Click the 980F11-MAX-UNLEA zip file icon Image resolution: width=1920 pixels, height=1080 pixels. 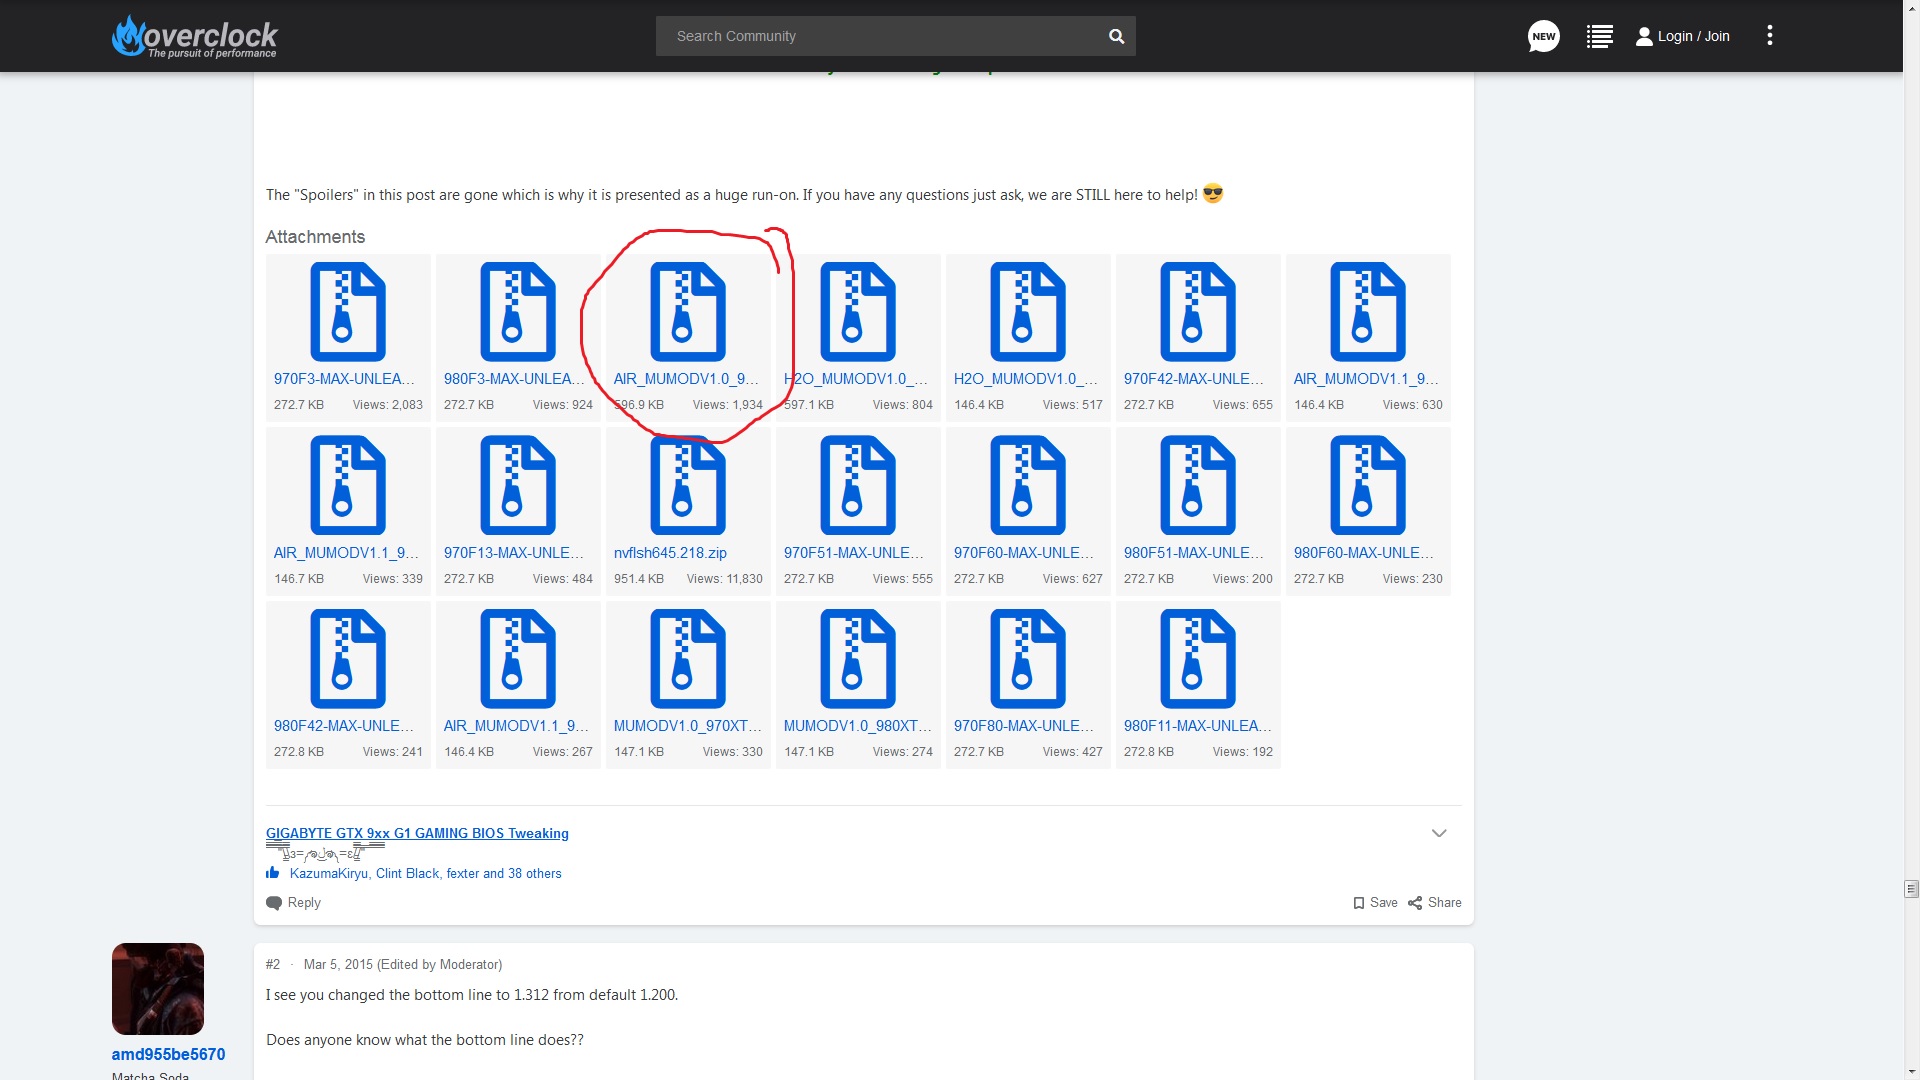(x=1197, y=658)
